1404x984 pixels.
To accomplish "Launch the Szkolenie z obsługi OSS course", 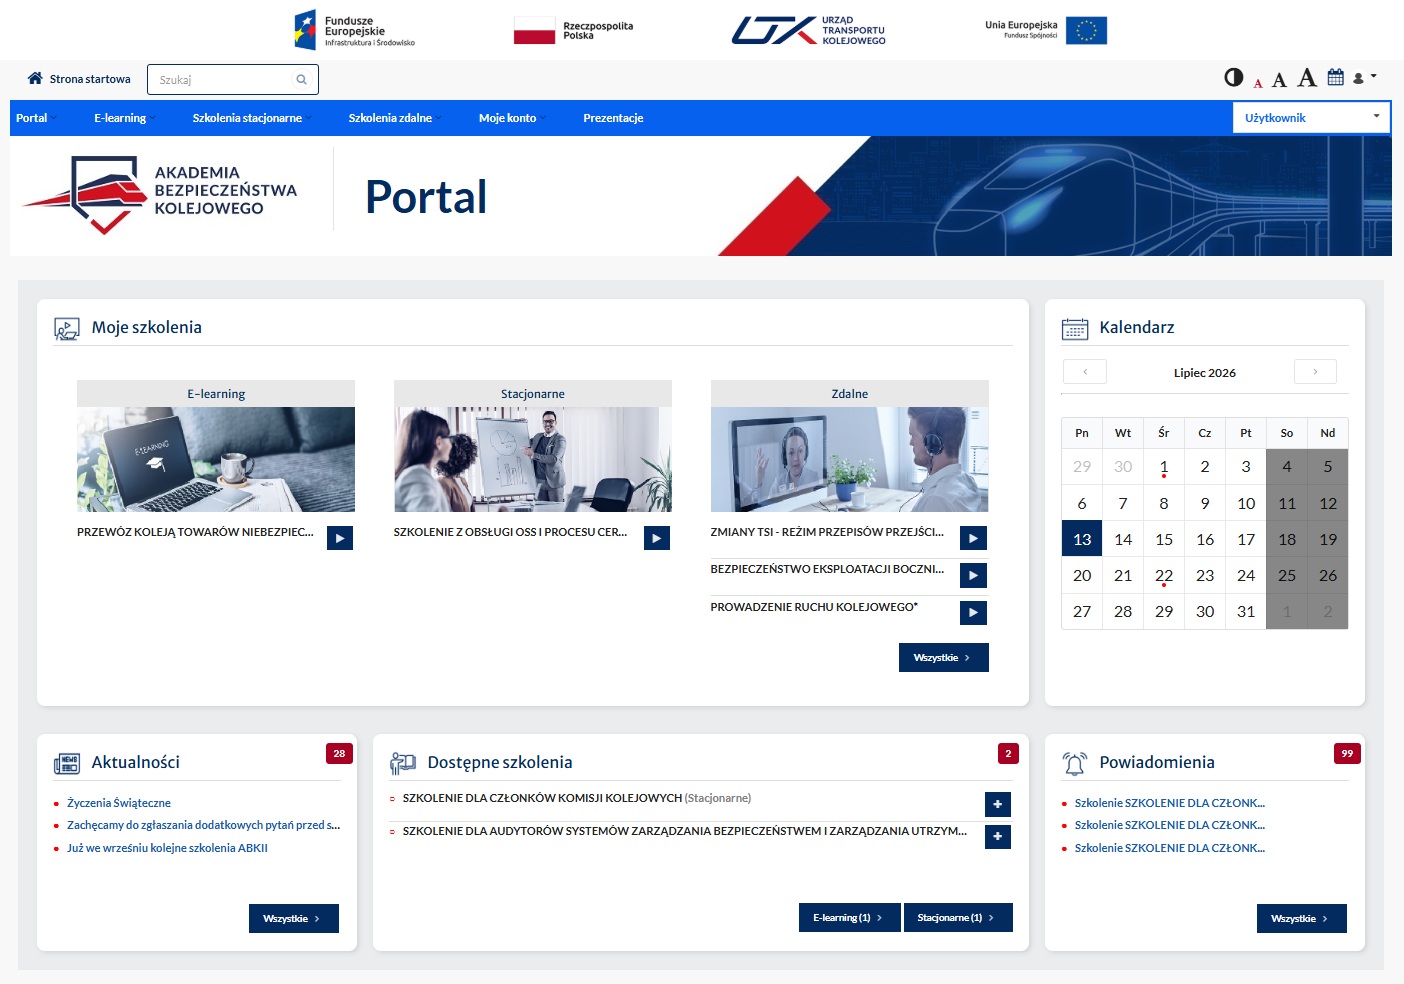I will click(657, 538).
